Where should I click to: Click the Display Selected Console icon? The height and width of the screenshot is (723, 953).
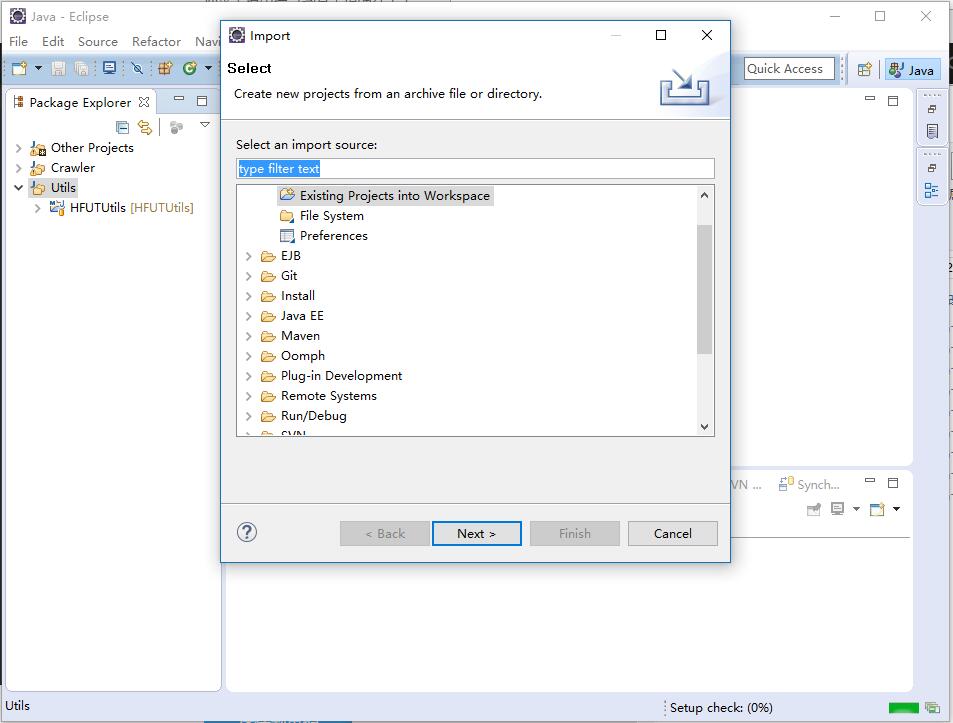coord(838,509)
